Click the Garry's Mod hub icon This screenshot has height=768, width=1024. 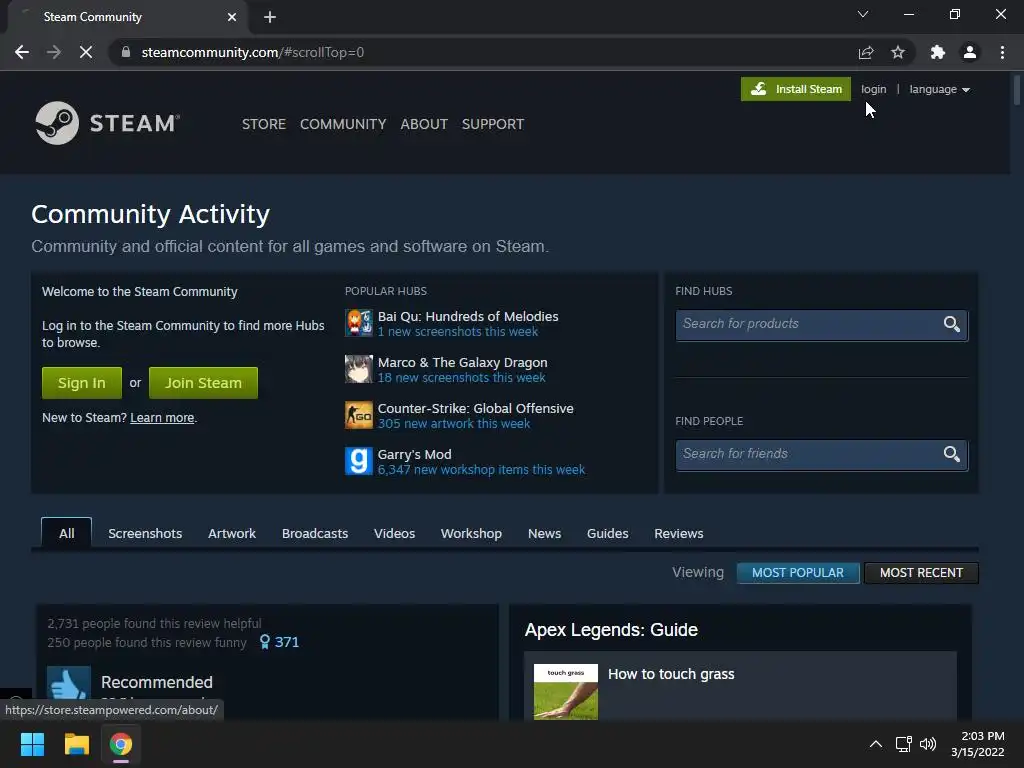tap(359, 461)
